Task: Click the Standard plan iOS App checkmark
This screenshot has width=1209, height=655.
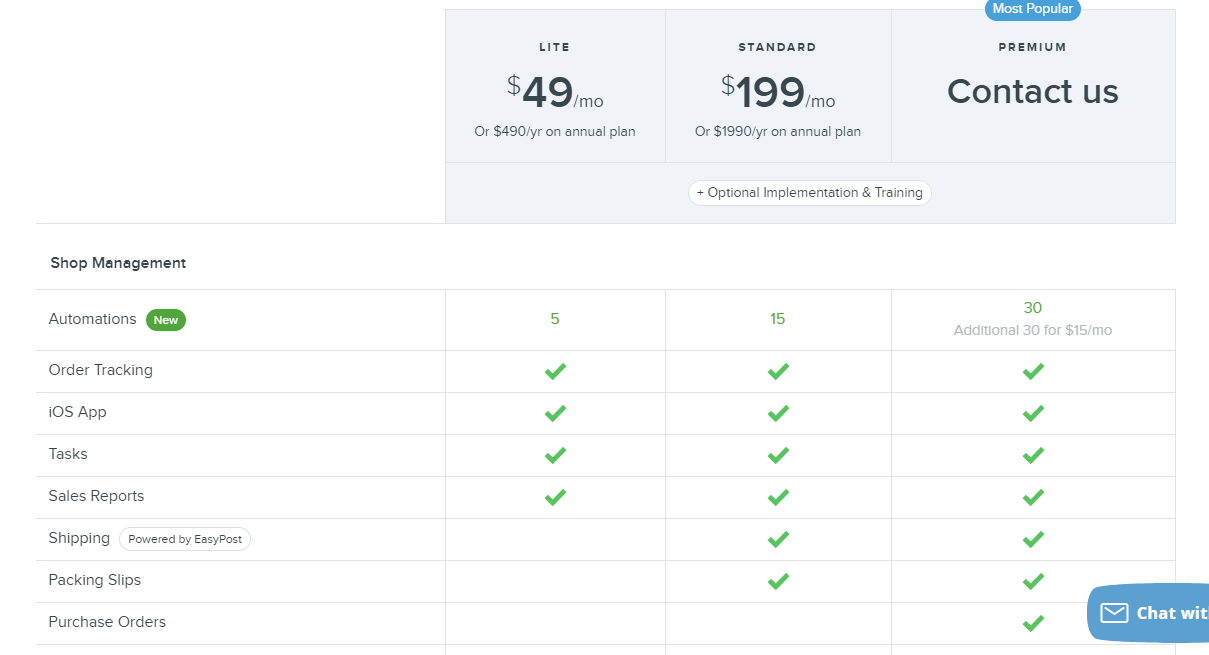Action: (778, 413)
